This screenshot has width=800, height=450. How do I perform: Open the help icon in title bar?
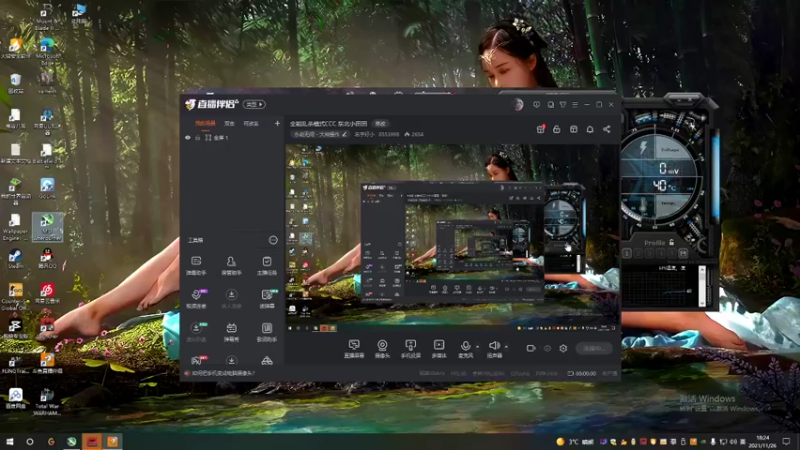pos(551,105)
